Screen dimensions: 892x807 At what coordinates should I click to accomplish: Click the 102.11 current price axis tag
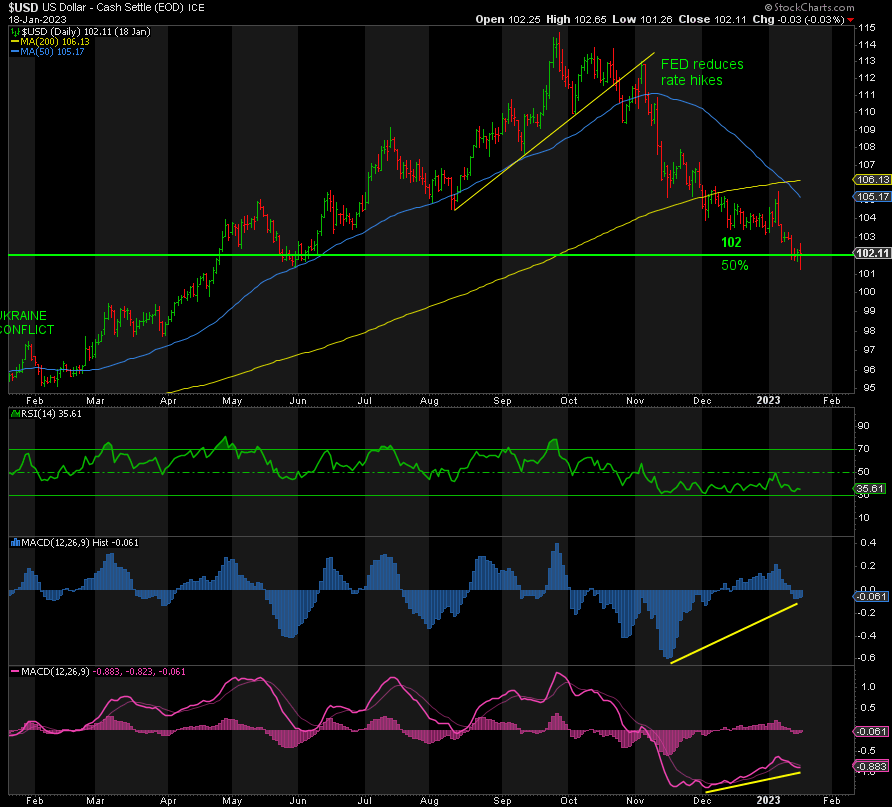click(871, 255)
